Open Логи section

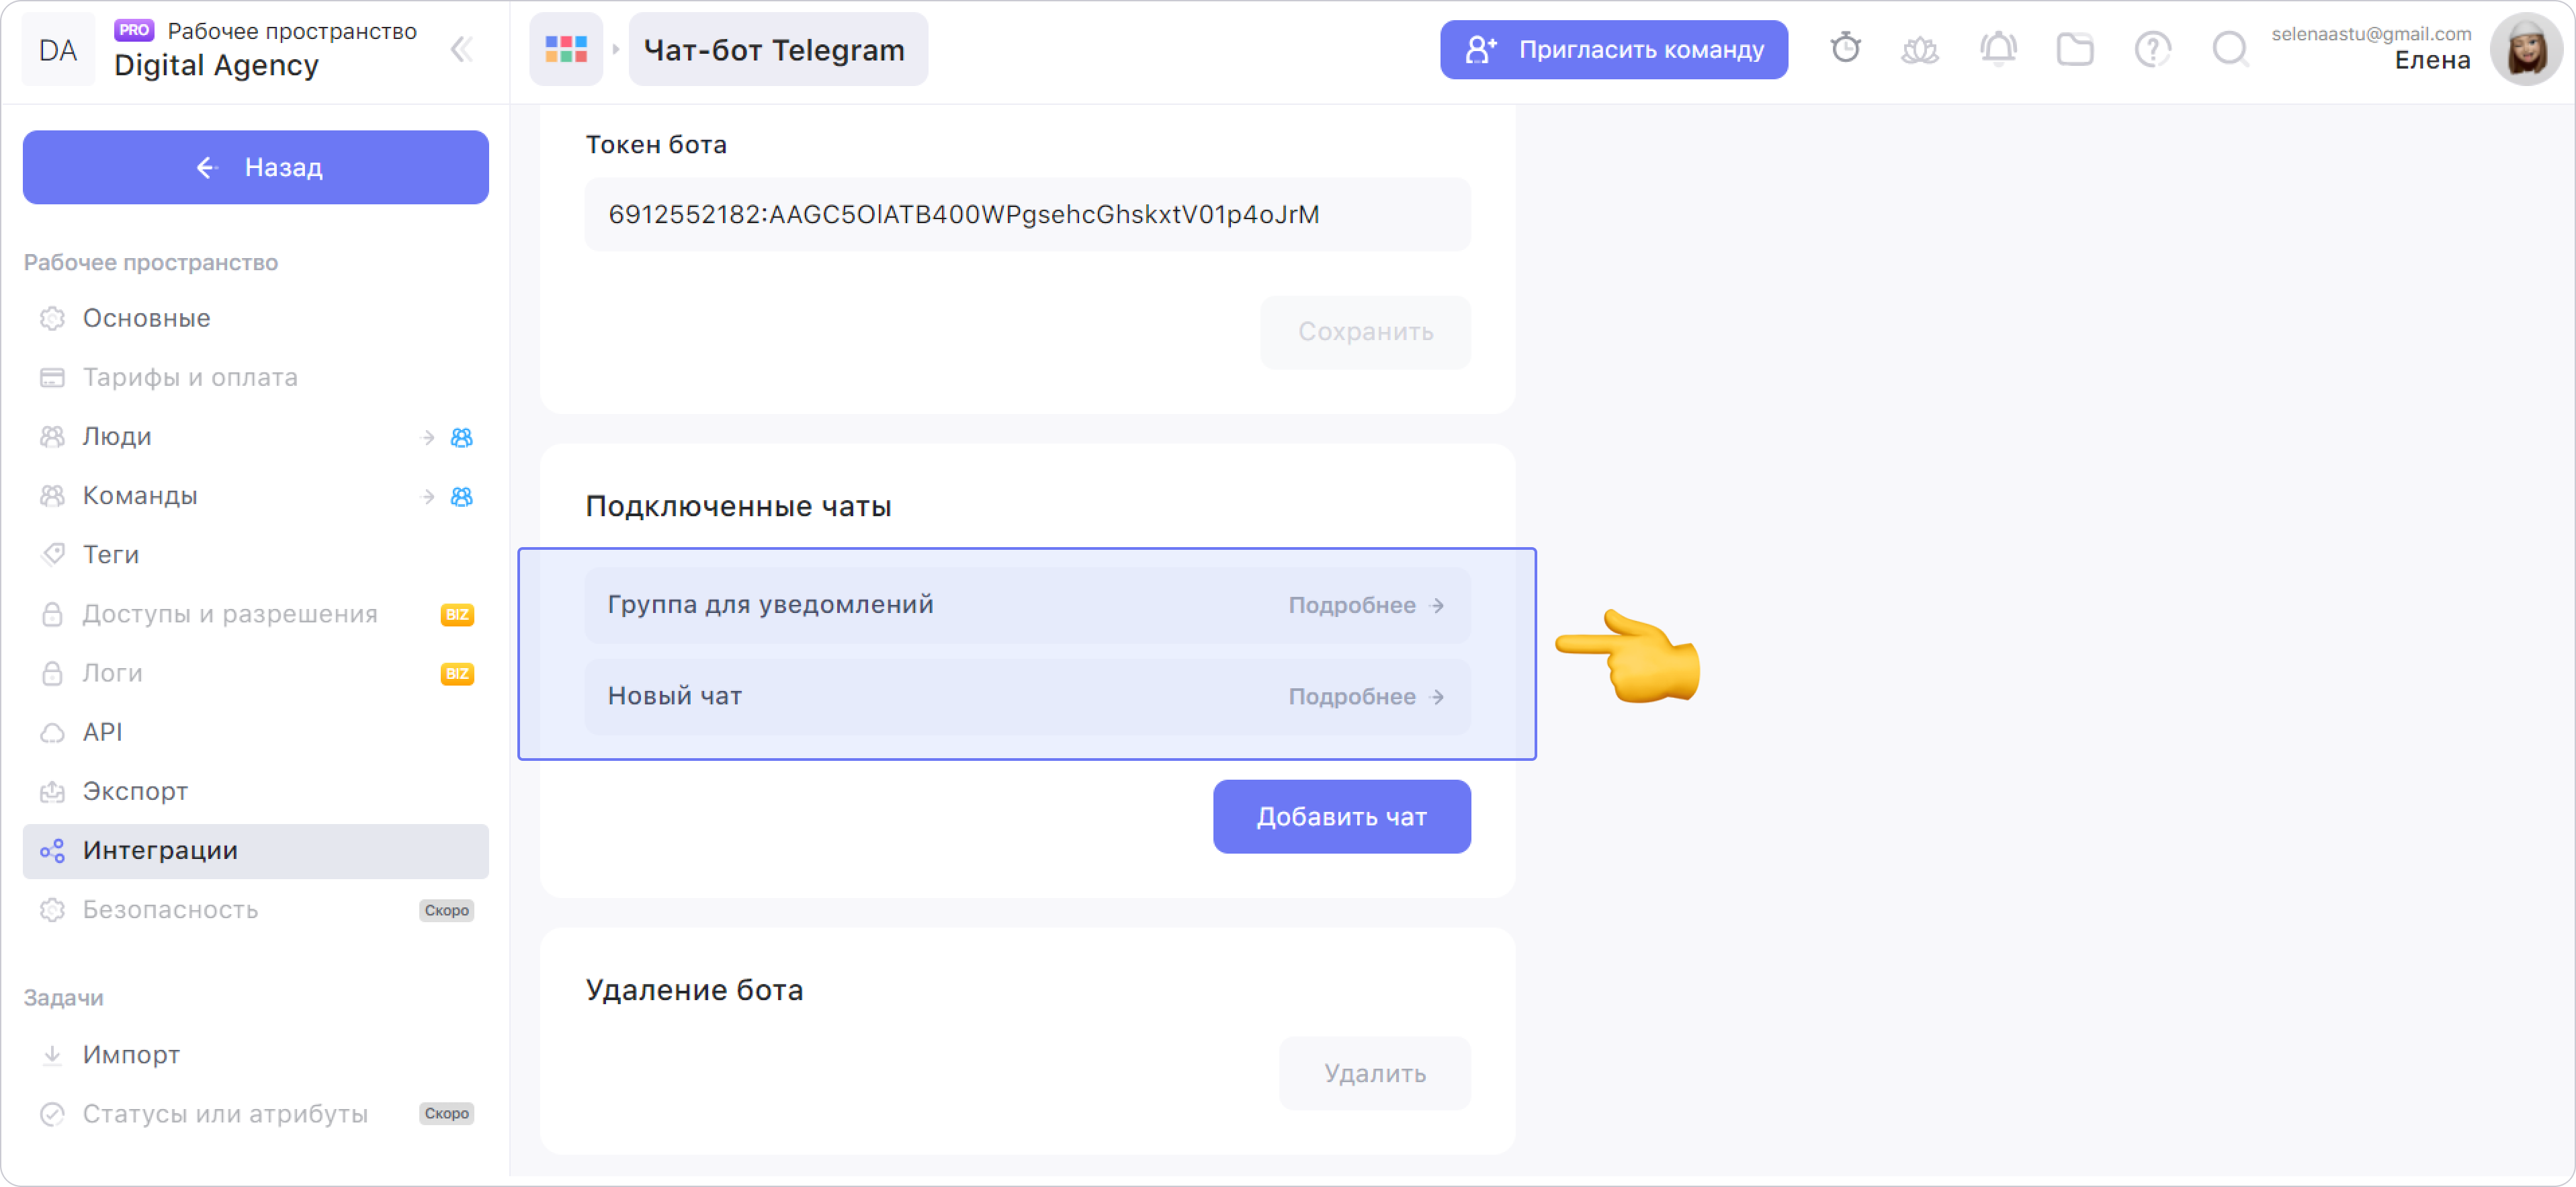point(256,672)
